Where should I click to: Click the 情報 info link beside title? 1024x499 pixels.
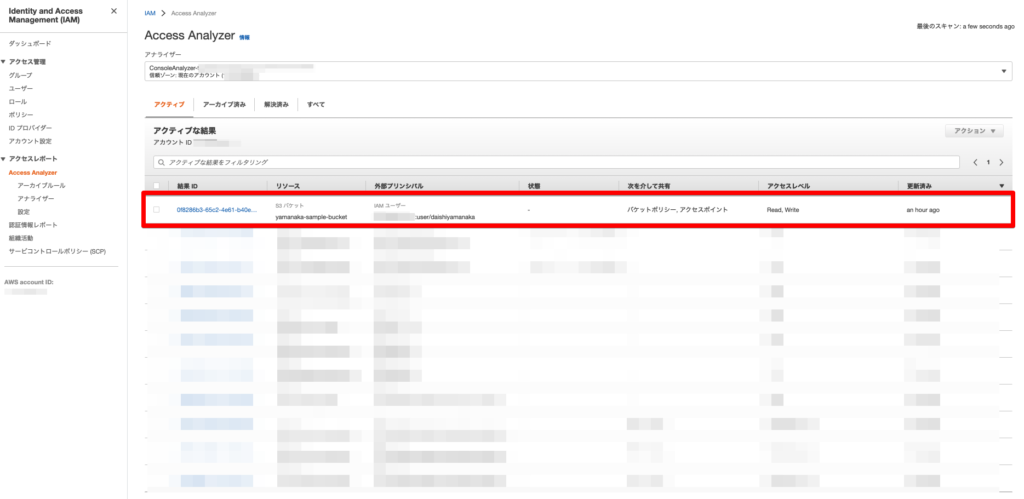coord(245,37)
